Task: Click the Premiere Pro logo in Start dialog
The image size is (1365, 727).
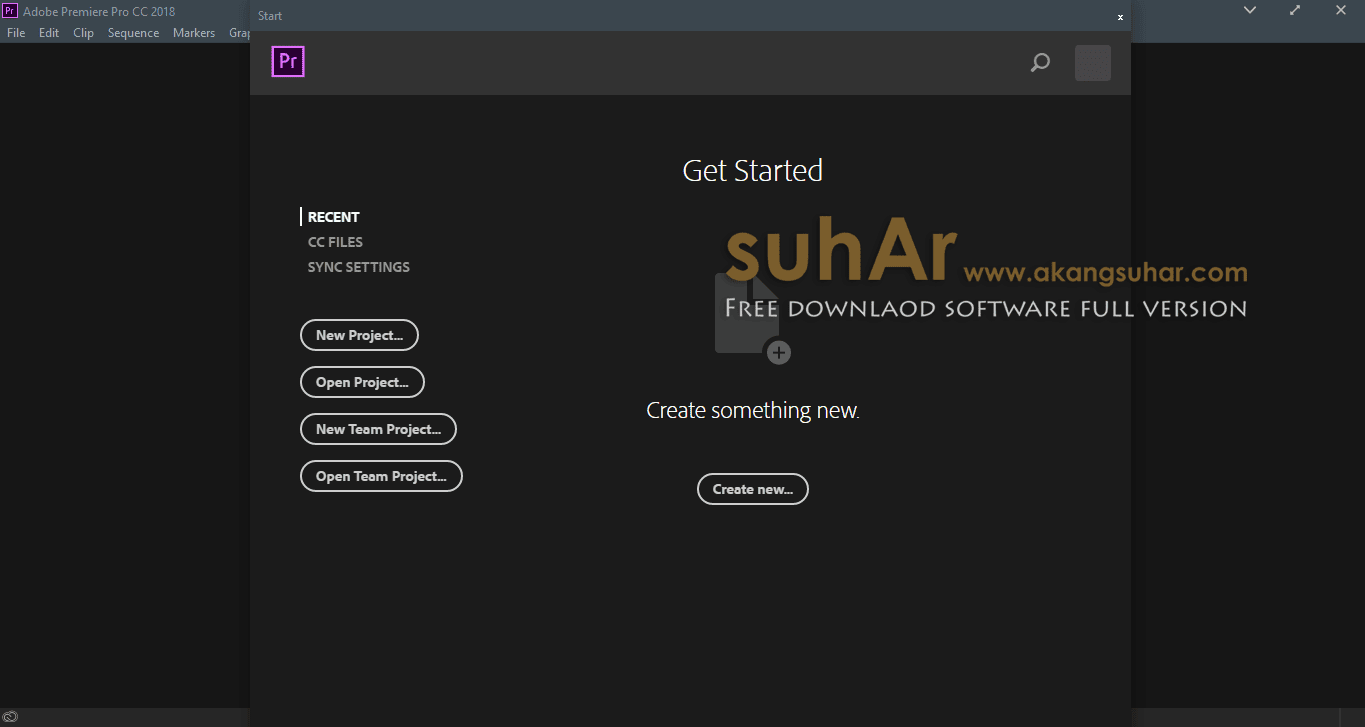Action: pos(288,62)
